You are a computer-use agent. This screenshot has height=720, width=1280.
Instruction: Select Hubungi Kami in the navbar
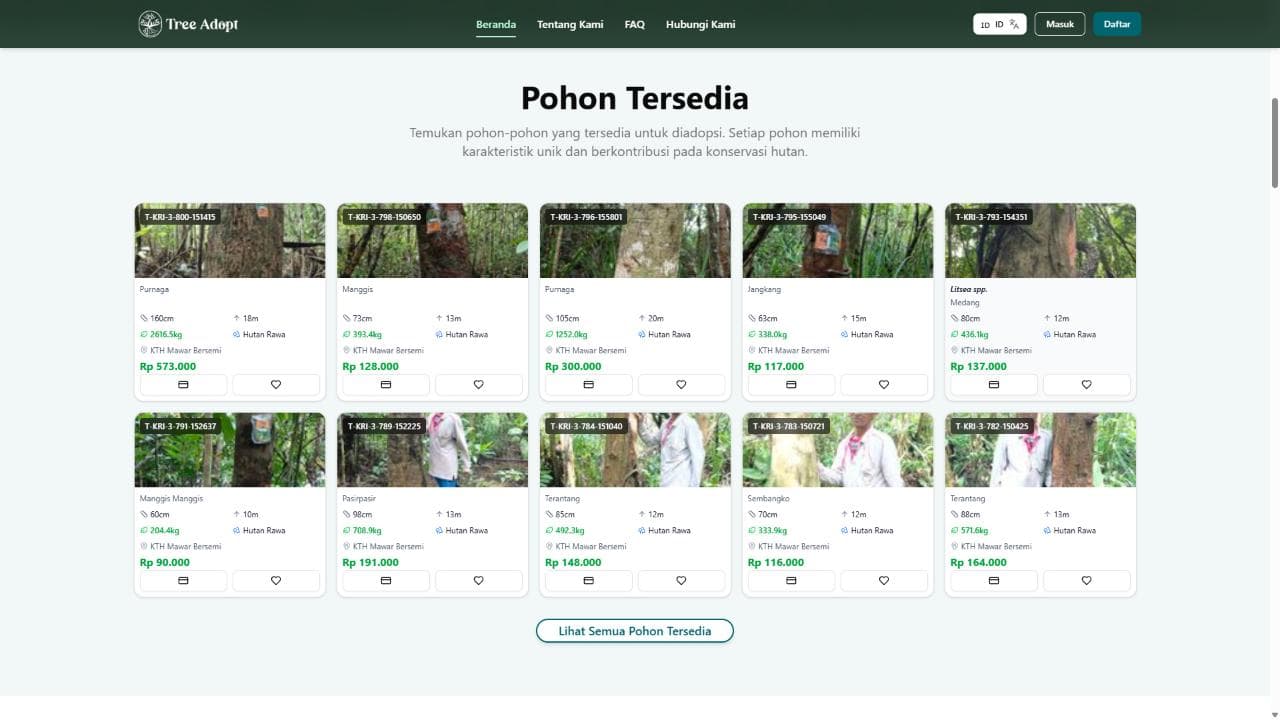click(701, 24)
